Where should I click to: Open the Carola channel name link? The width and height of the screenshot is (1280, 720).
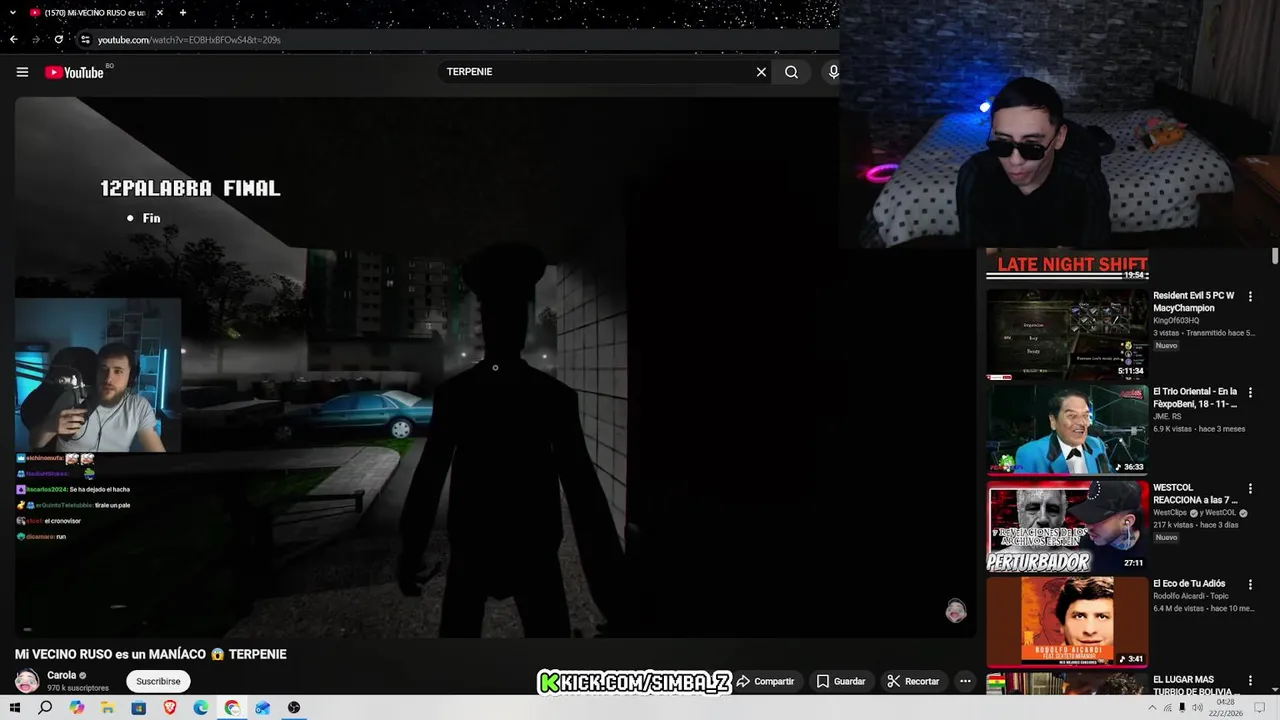61,675
